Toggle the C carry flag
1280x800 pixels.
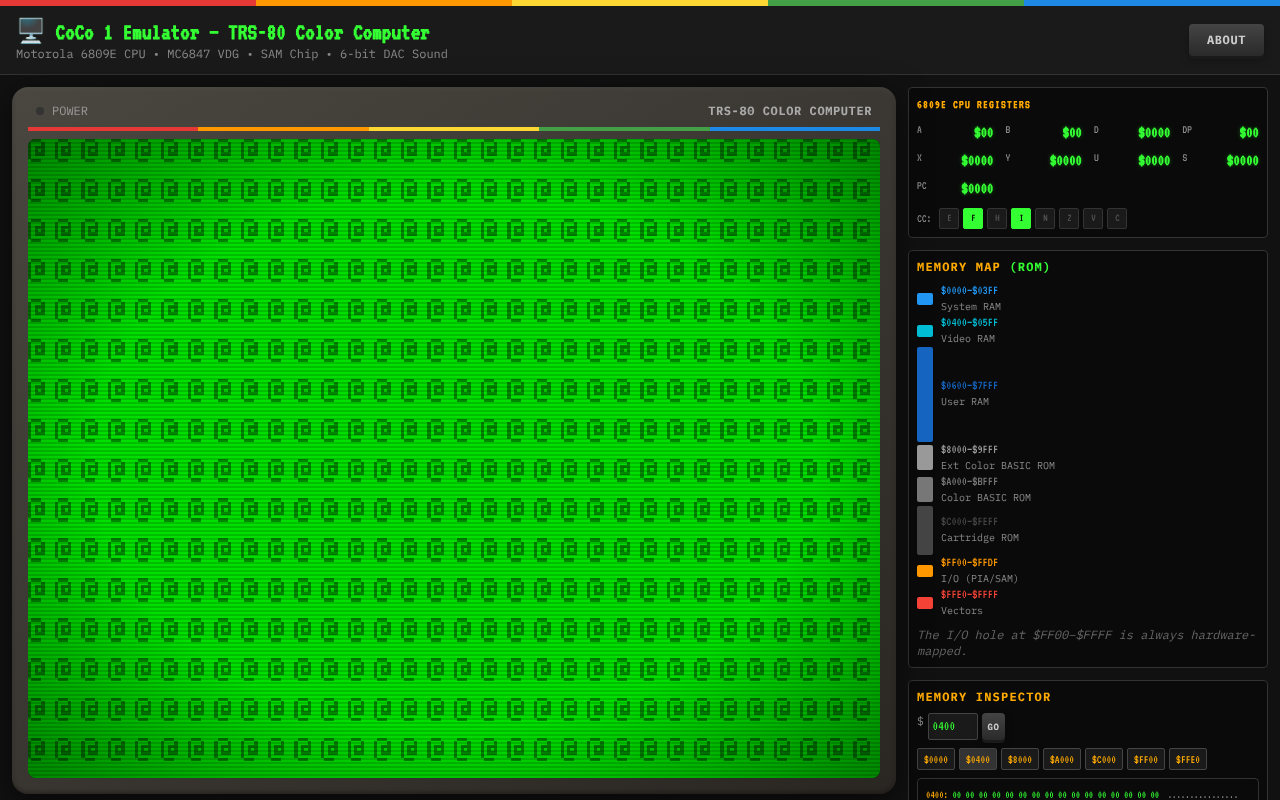[1117, 218]
